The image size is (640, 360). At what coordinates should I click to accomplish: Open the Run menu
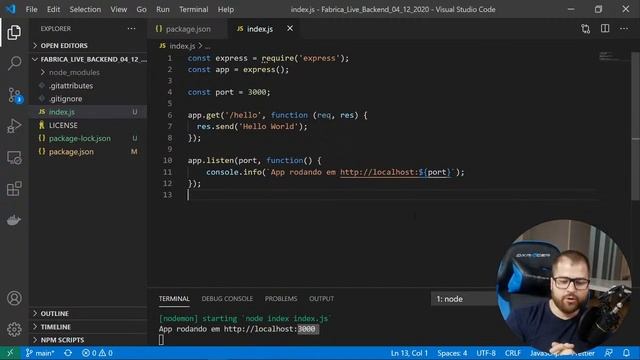pyautogui.click(x=162, y=9)
